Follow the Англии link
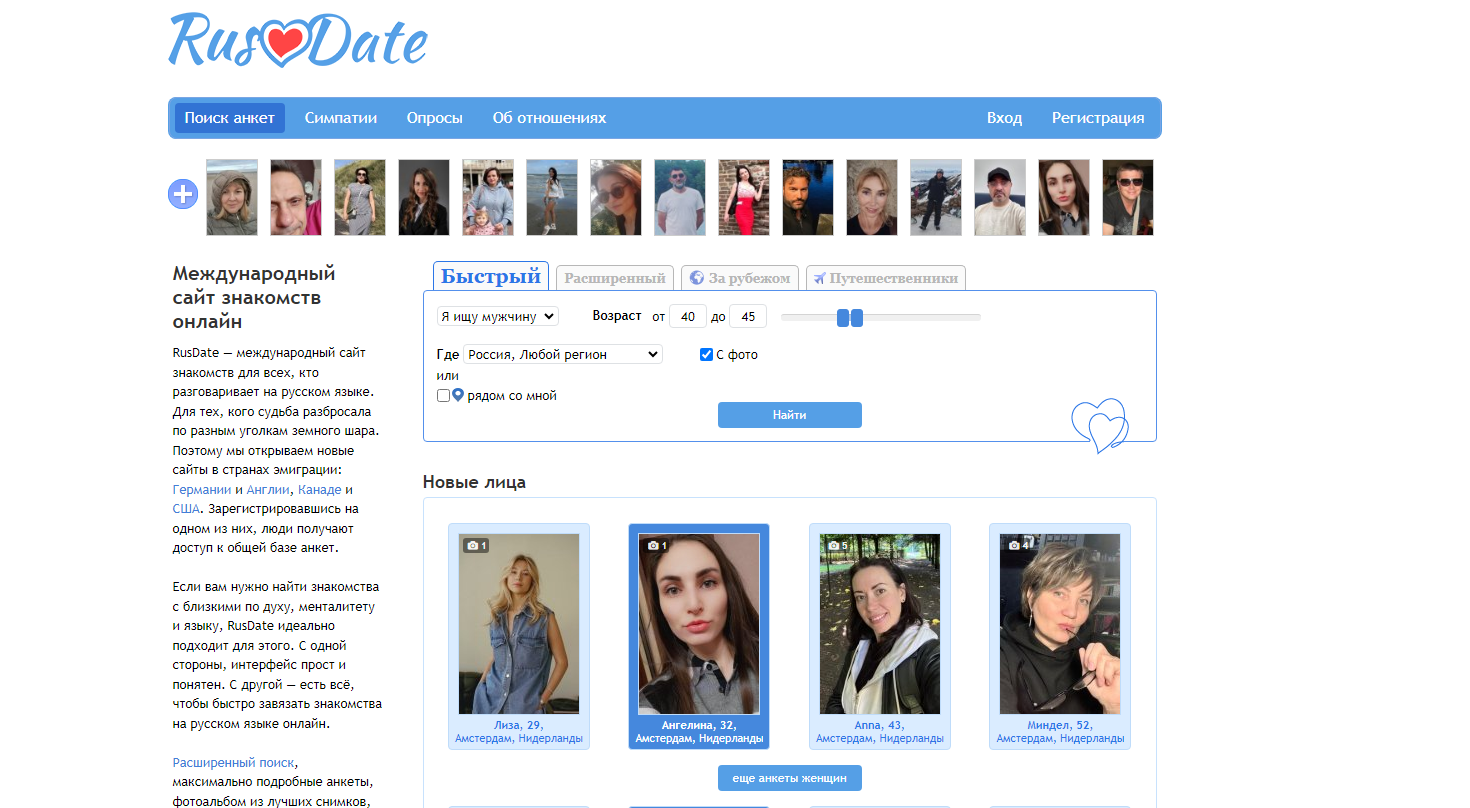 [x=268, y=490]
